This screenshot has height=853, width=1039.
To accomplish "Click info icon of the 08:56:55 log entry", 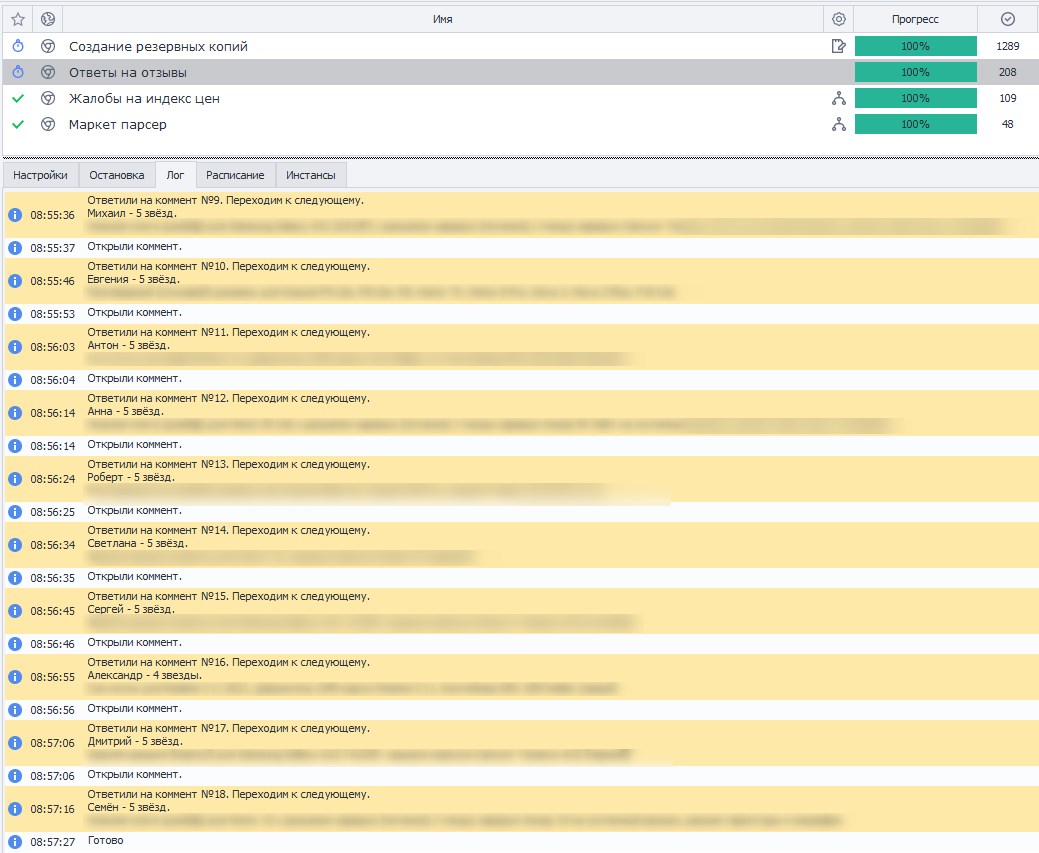I will click(x=15, y=677).
